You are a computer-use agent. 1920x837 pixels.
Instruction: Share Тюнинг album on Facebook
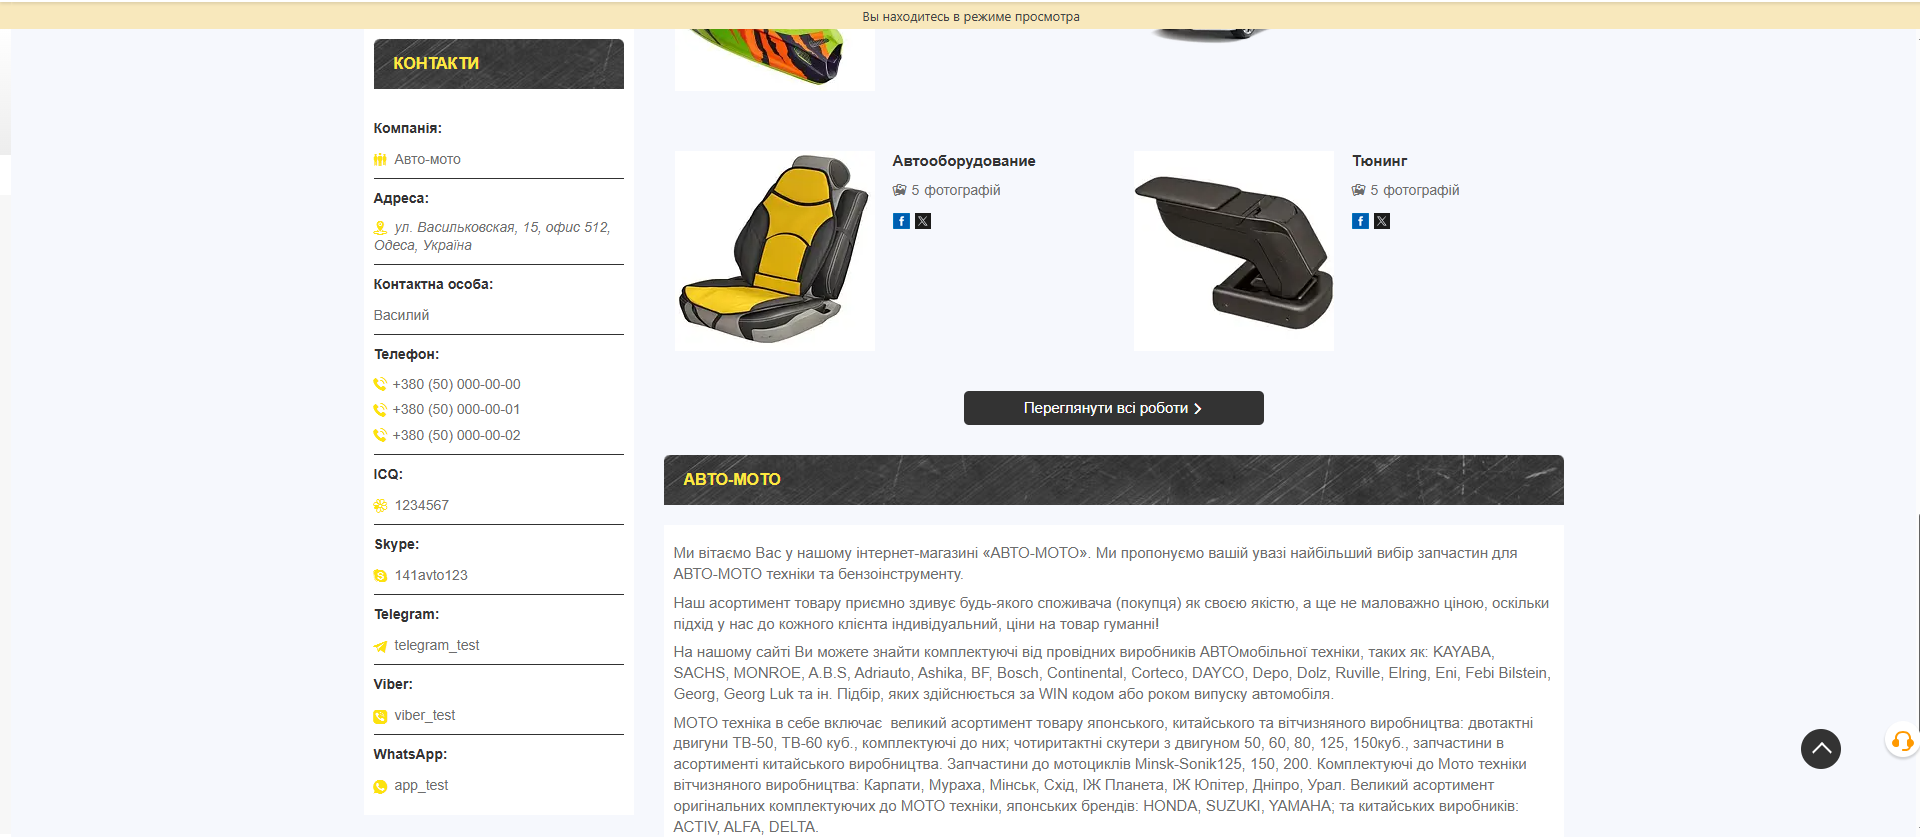(x=1360, y=221)
